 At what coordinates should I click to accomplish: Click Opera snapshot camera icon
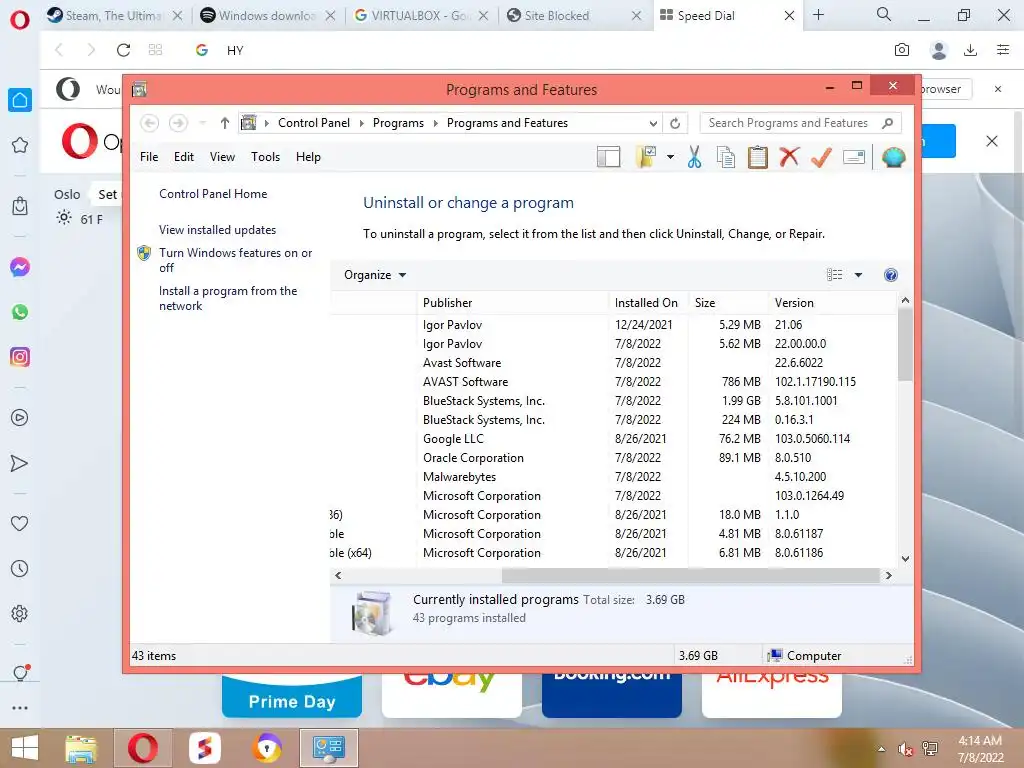(x=902, y=50)
